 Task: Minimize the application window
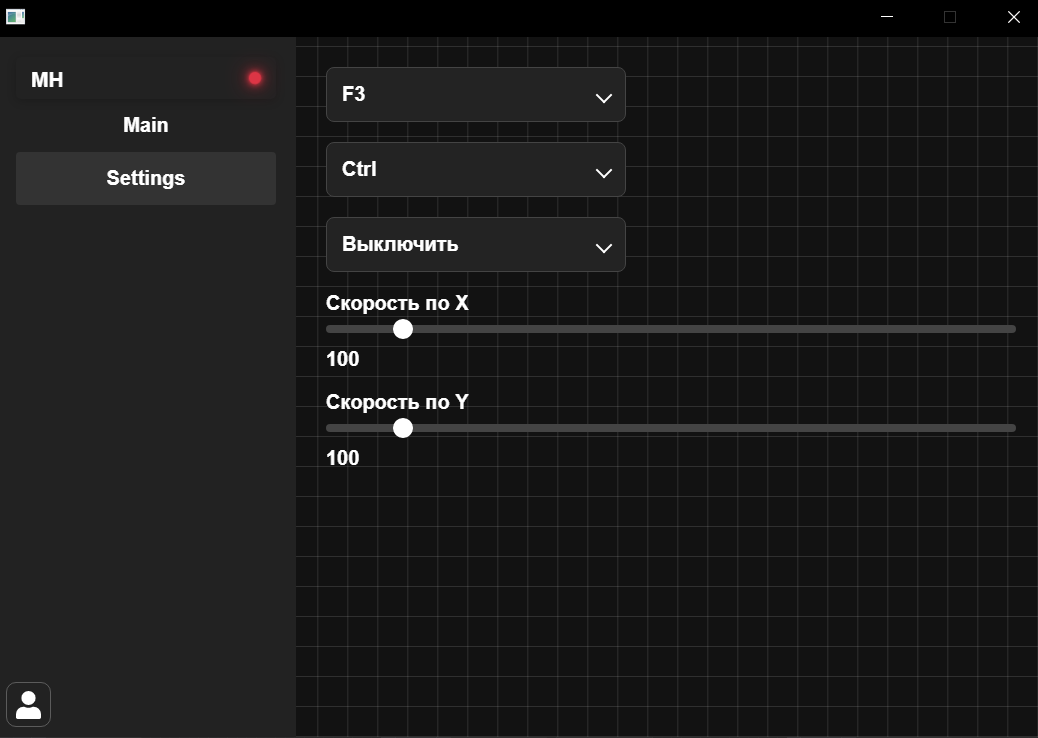(x=887, y=17)
